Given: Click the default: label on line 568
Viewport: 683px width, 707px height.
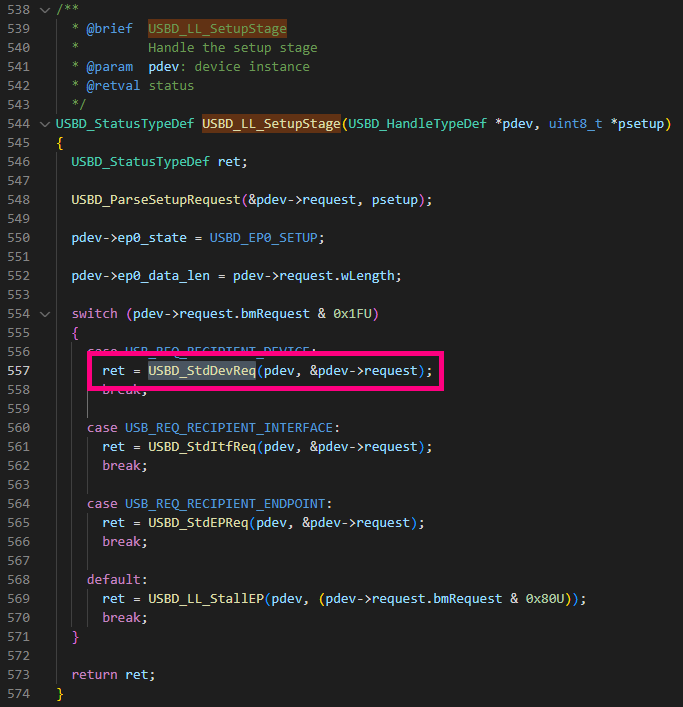Looking at the screenshot, I should pos(117,579).
